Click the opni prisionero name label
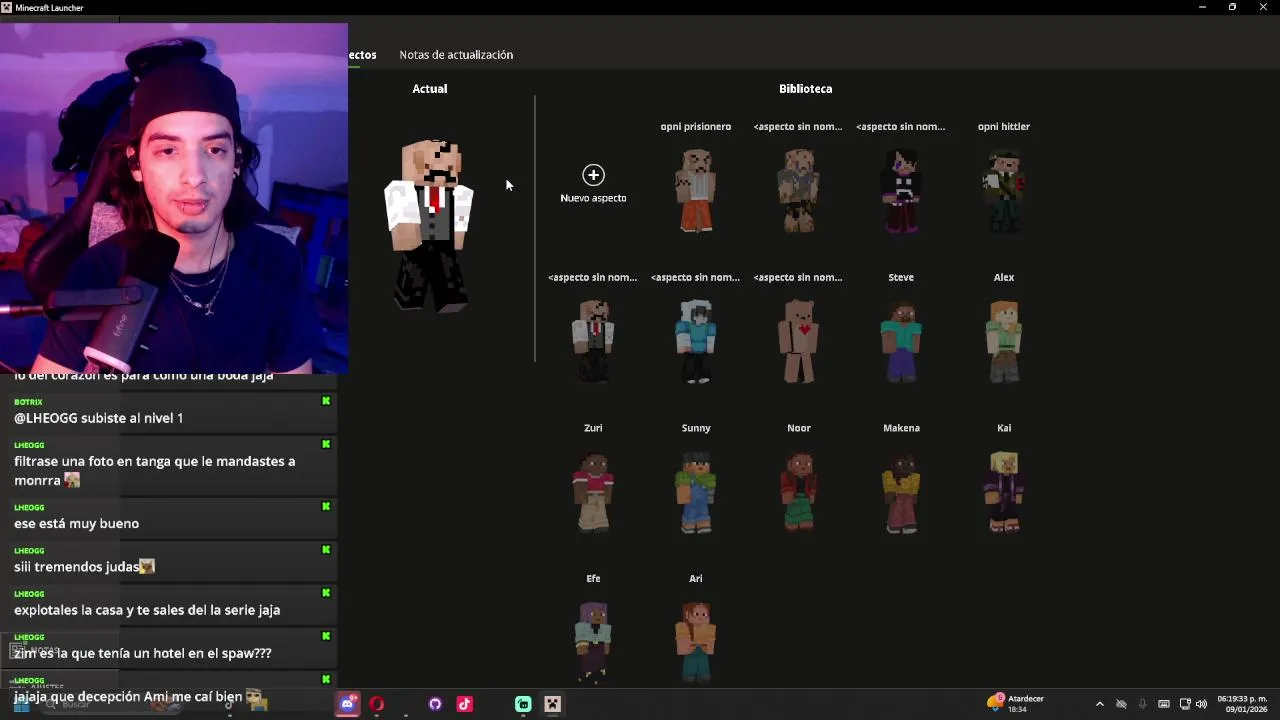Screen dimensions: 1280x720 [x=696, y=127]
